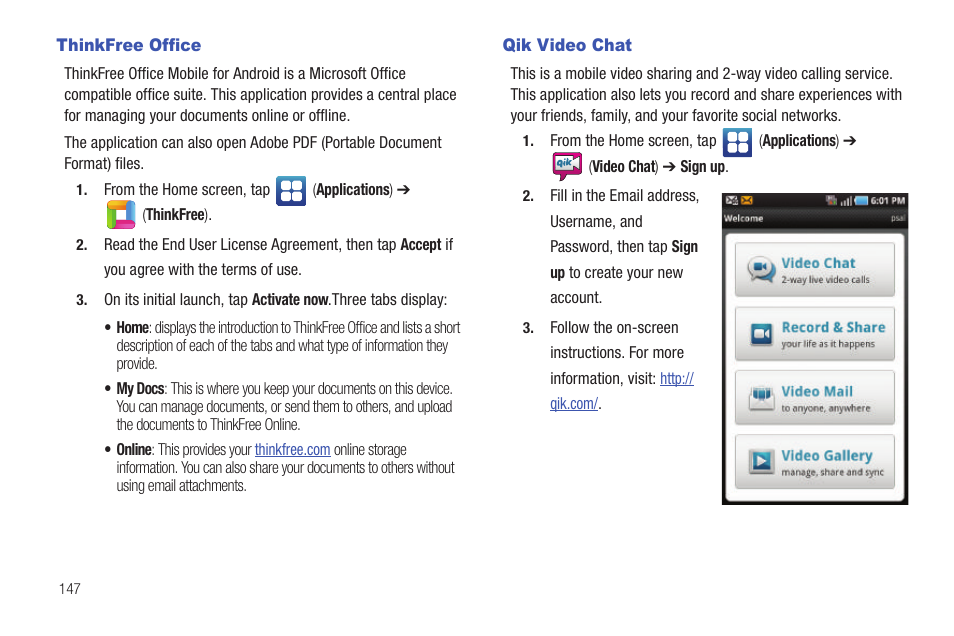
Task: Click the bold Online bullet label
Action: point(134,450)
